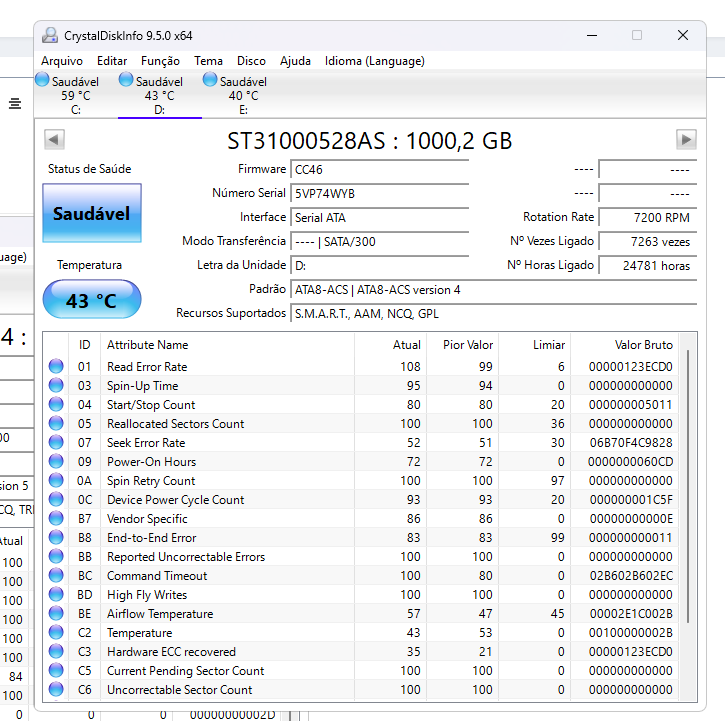The width and height of the screenshot is (725, 721).
Task: Click status orb for Temperature attribute C2
Action: (56, 632)
